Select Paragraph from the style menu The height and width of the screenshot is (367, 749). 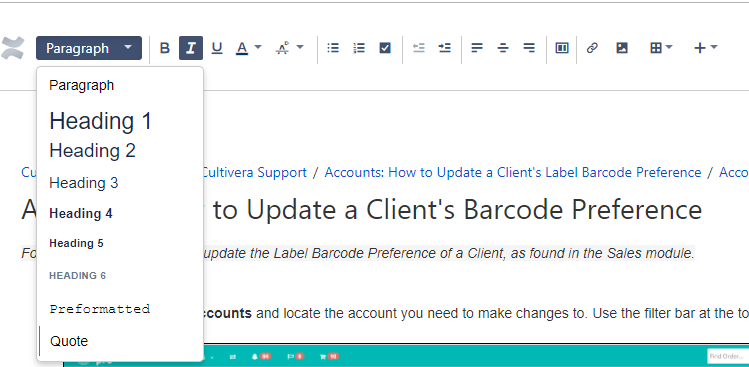(x=82, y=86)
